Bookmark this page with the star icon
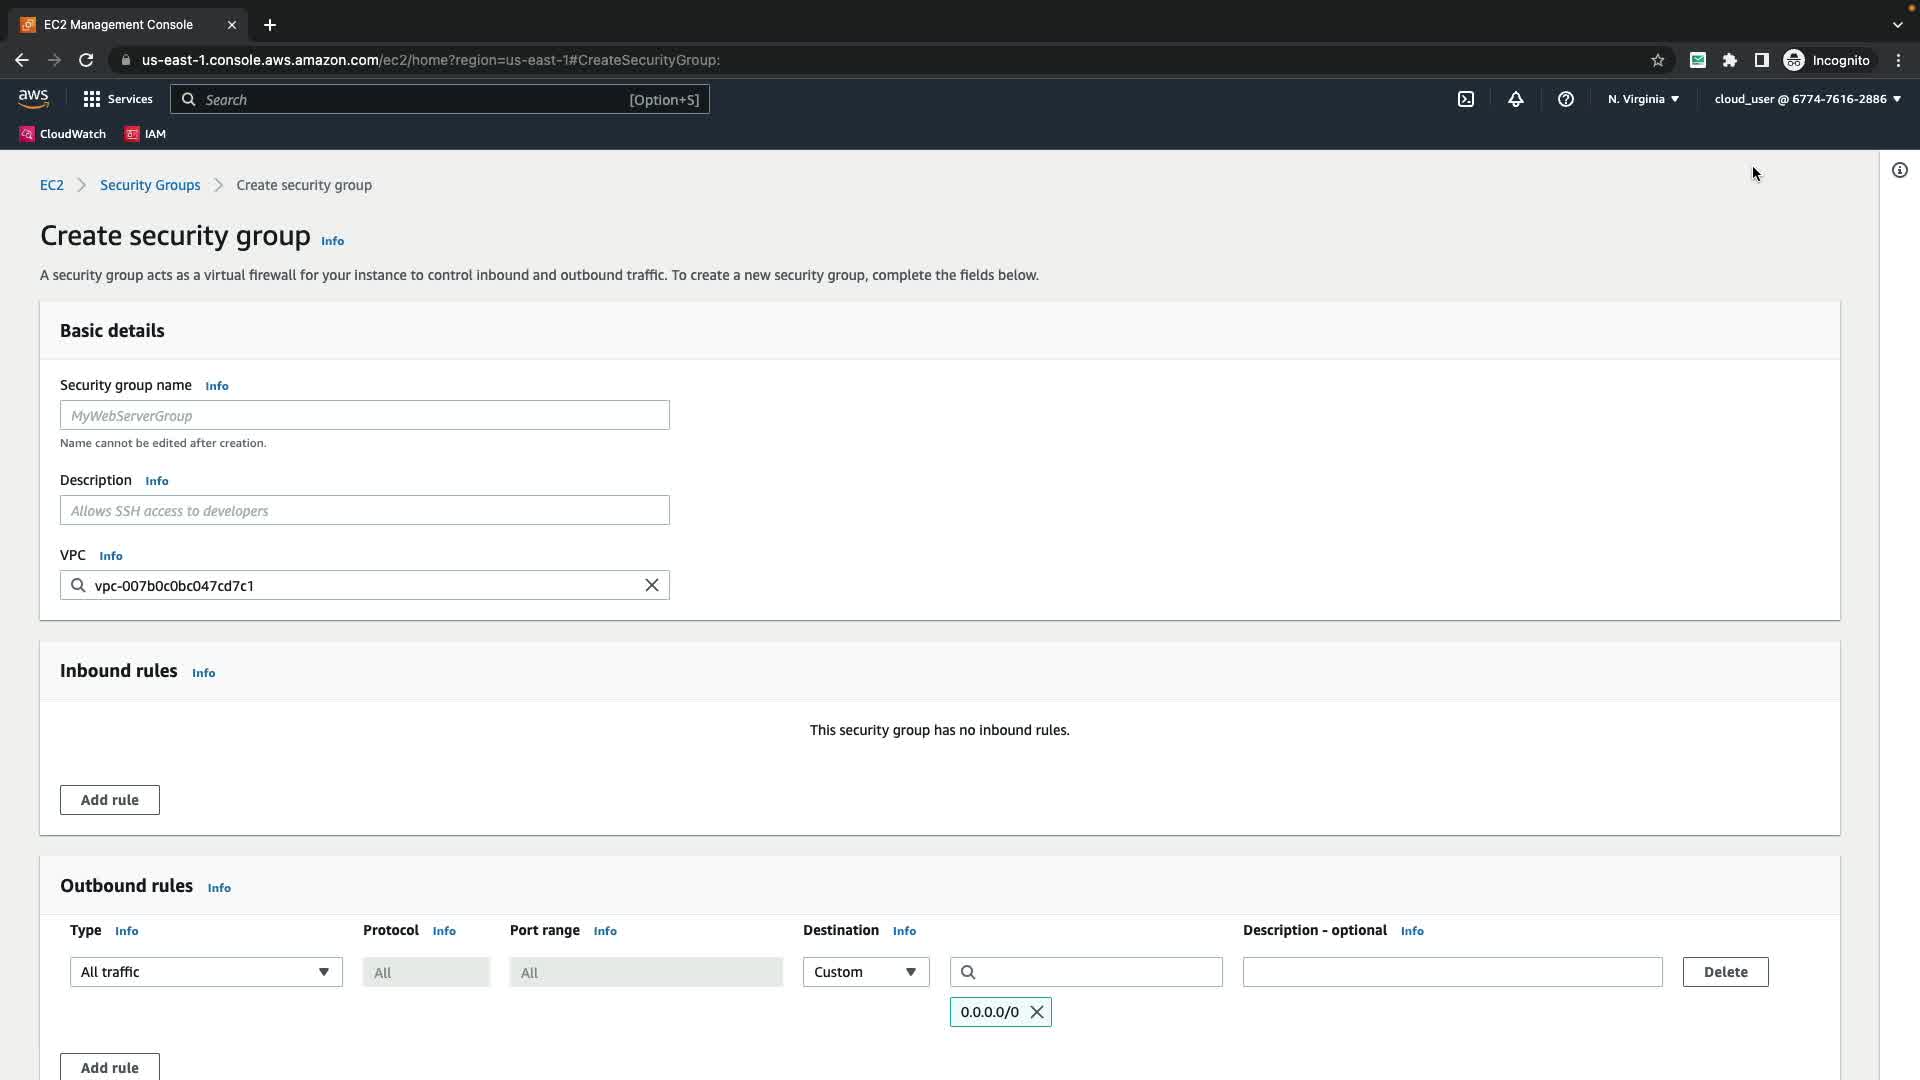 tap(1657, 60)
